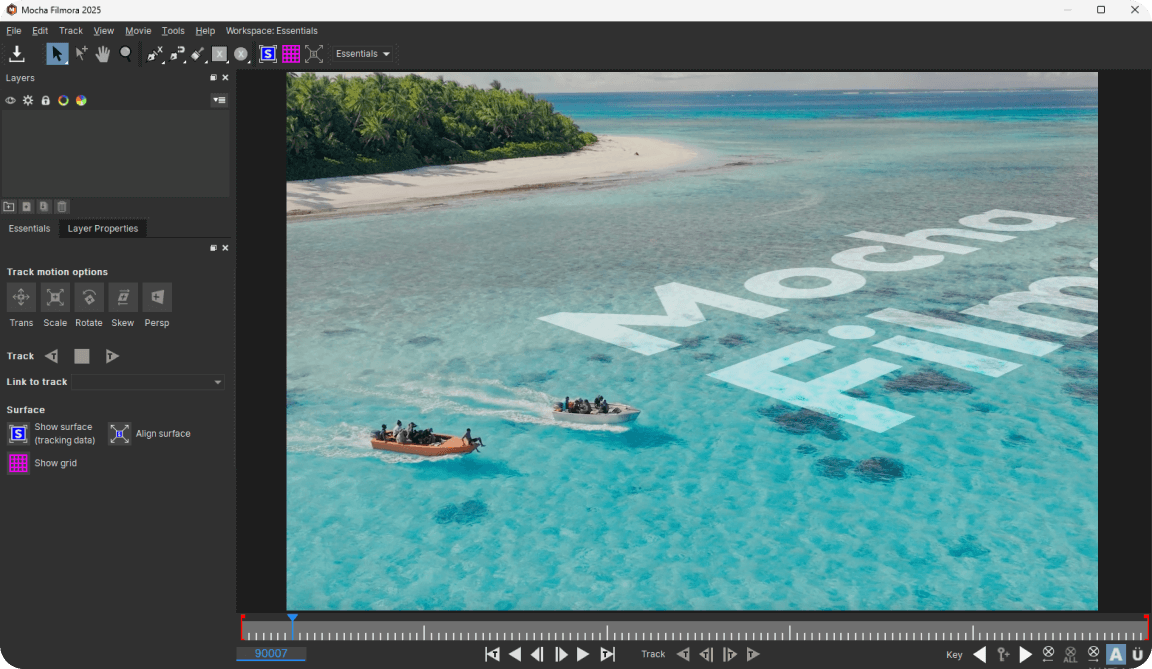Click Stop tracking square button
Image resolution: width=1152 pixels, height=669 pixels.
(x=82, y=356)
